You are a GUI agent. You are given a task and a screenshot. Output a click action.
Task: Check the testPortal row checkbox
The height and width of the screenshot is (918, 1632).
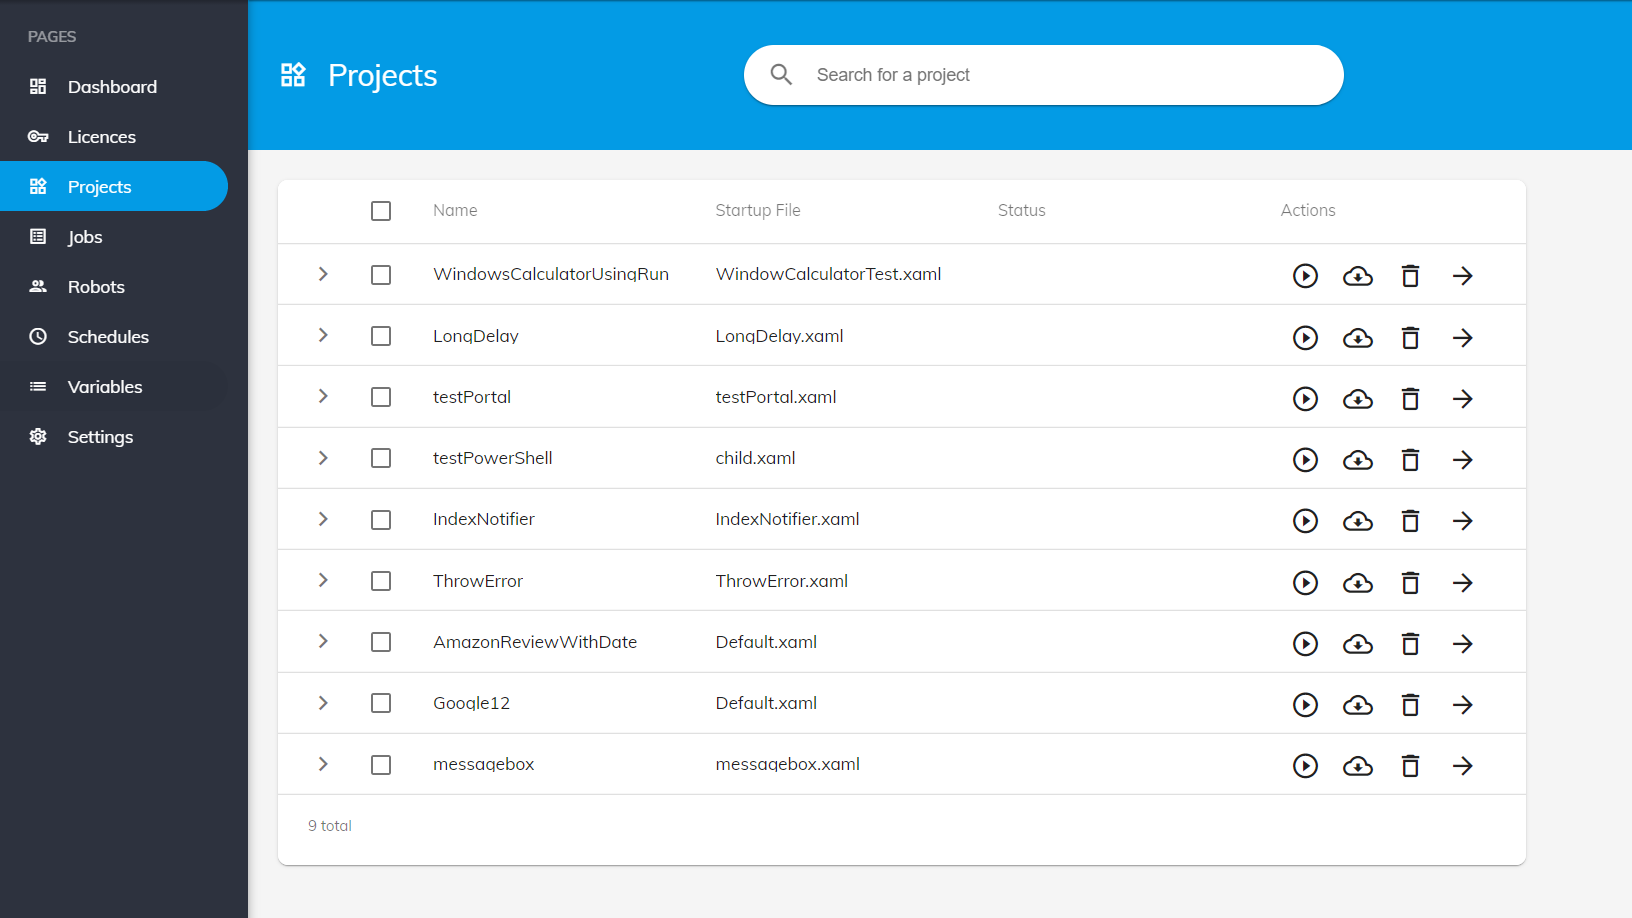pos(381,397)
